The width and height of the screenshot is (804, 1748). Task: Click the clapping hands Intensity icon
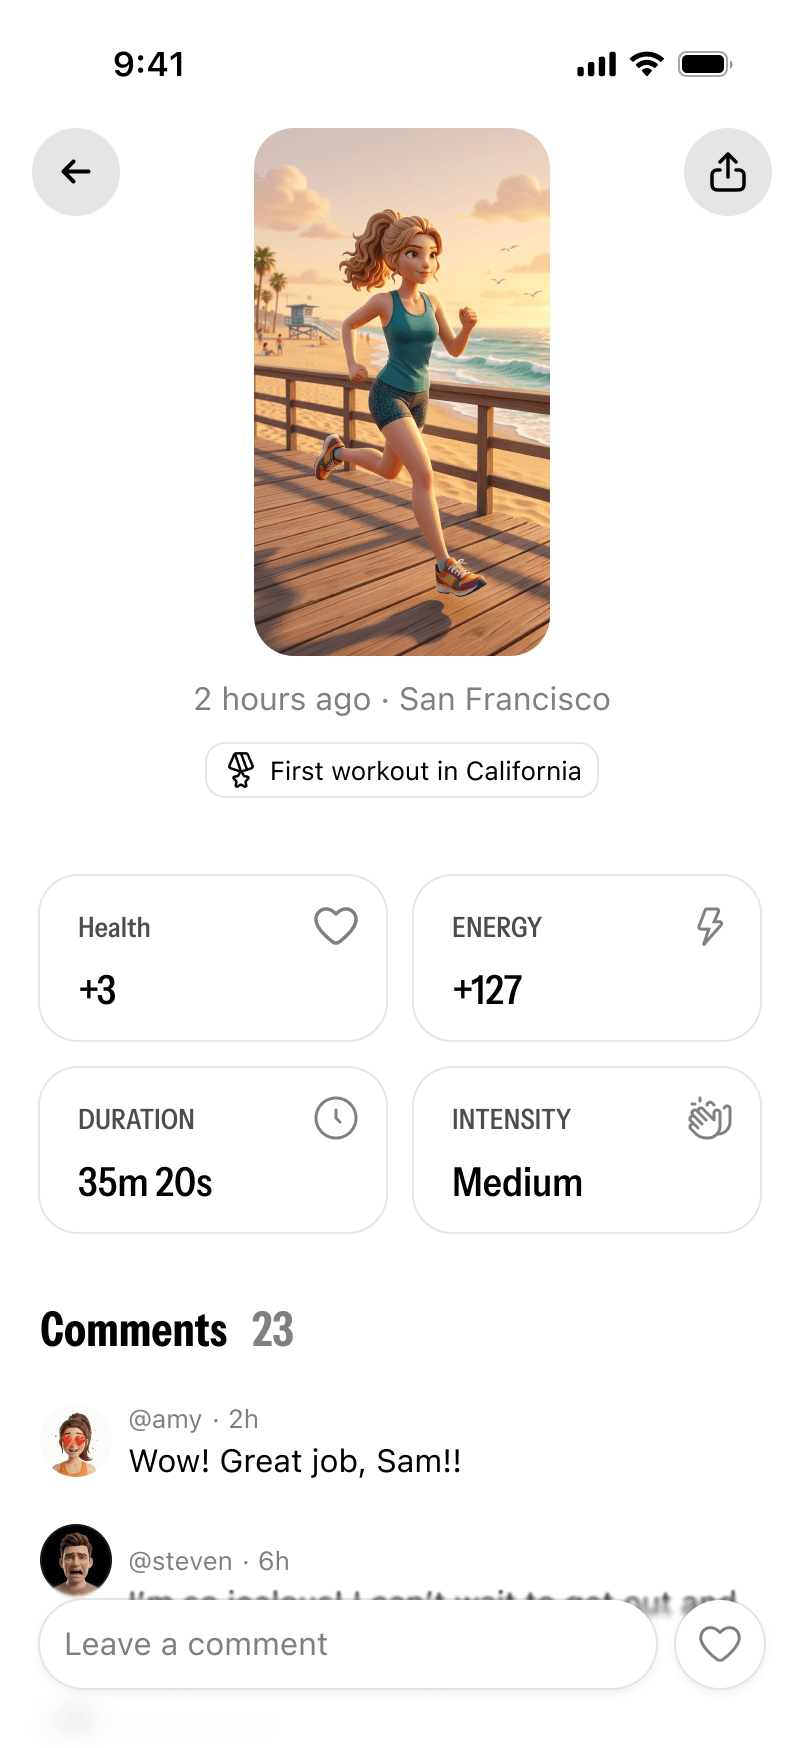coord(710,1118)
